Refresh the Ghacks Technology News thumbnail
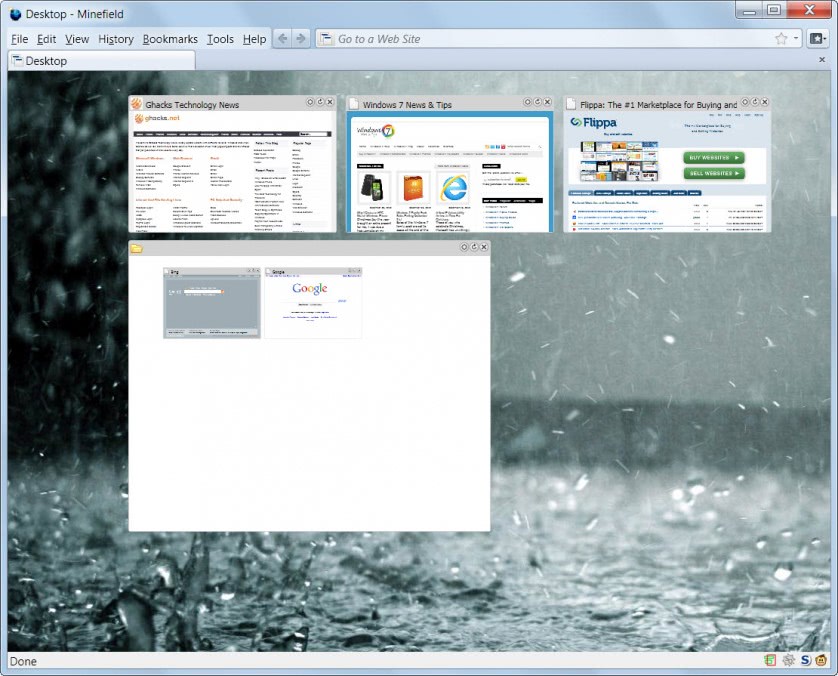Screen dimensions: 838x676 coord(320,101)
